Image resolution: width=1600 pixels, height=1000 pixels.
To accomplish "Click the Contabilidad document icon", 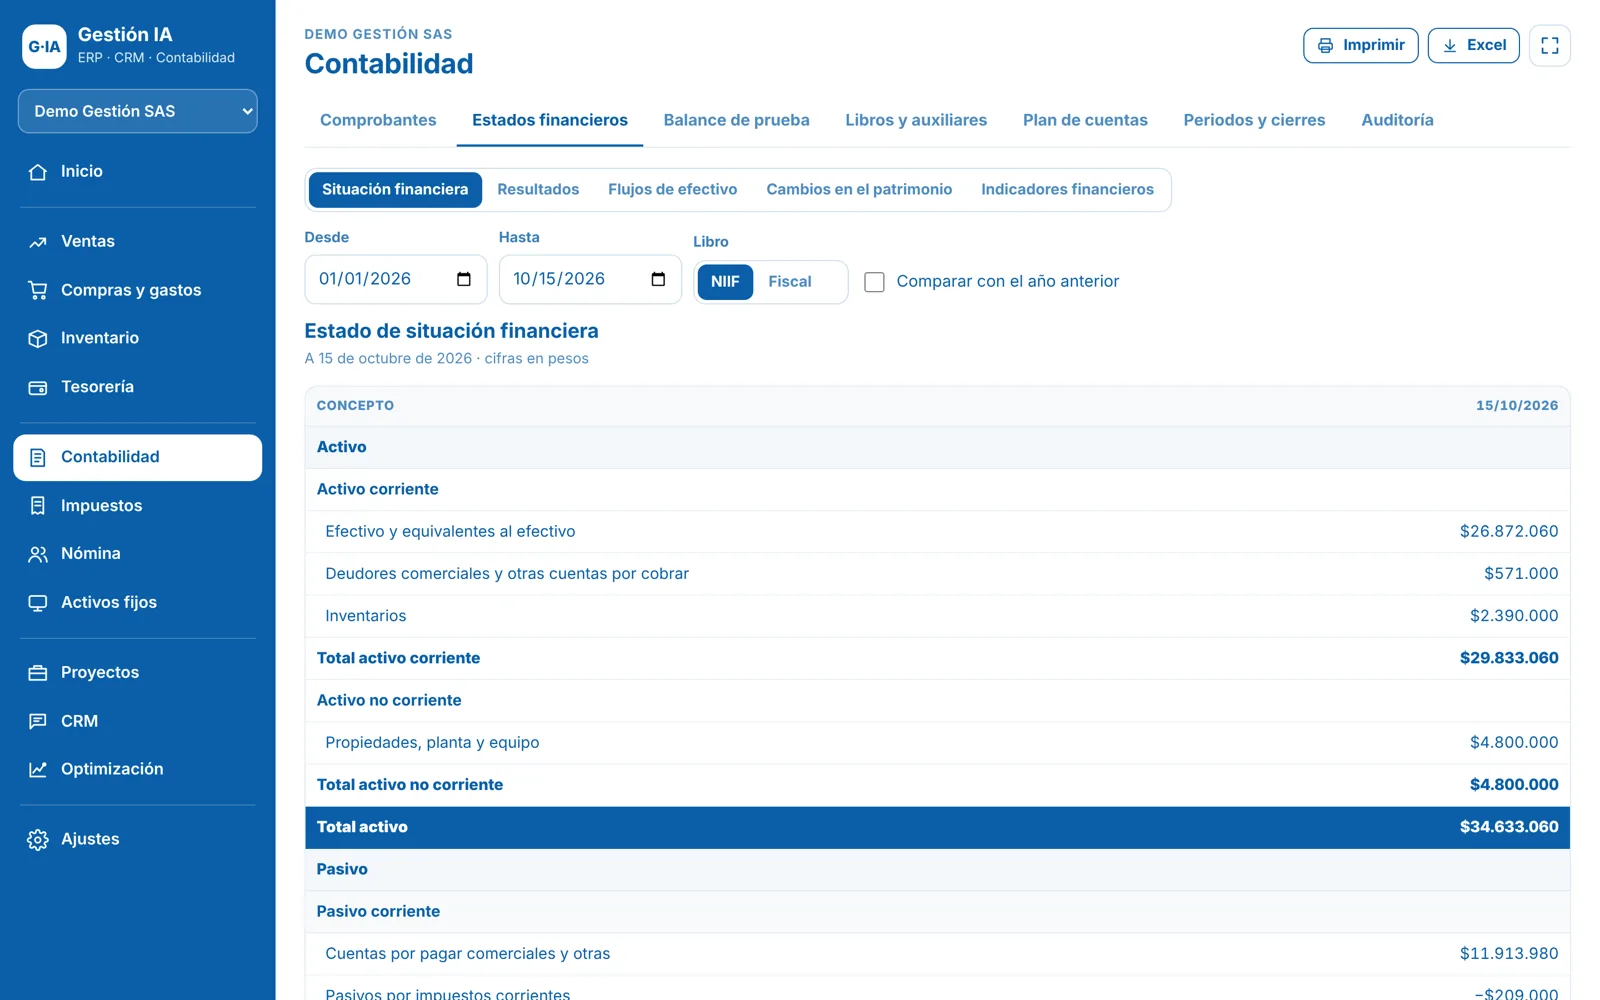I will click(x=38, y=457).
